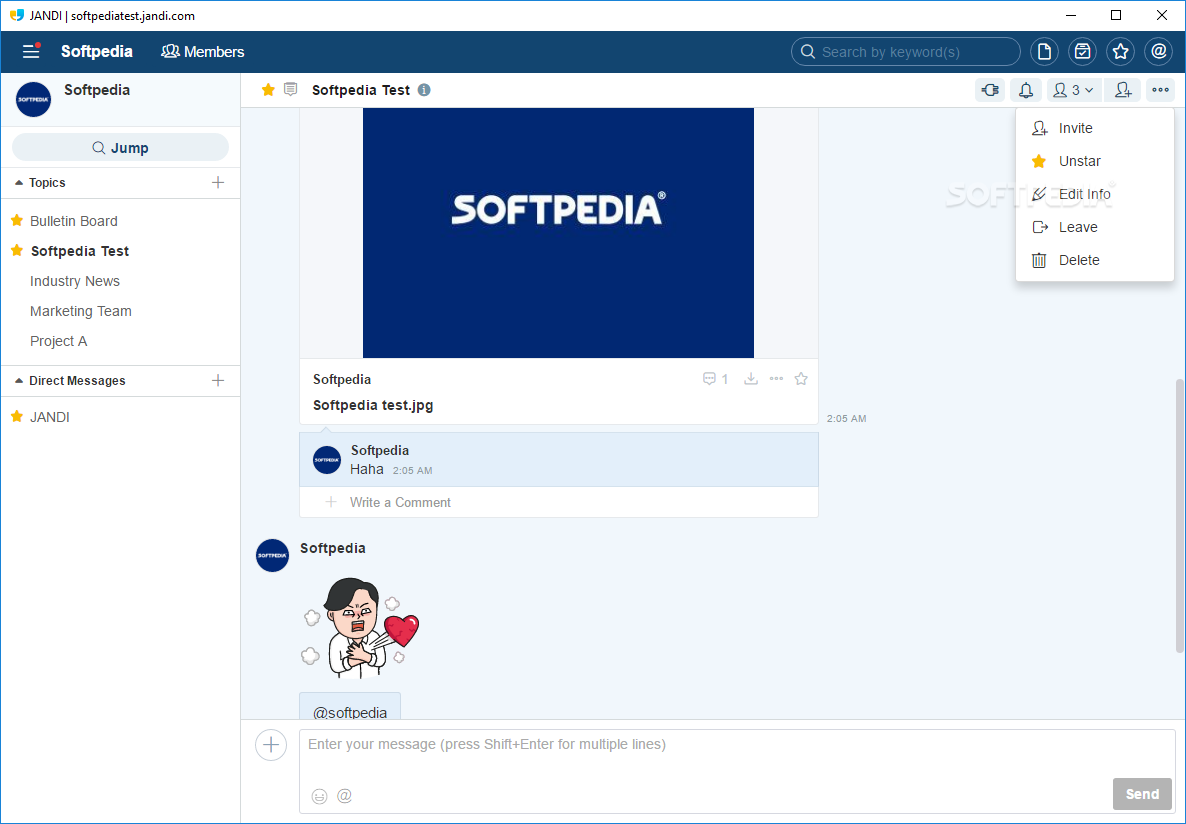1186x824 pixels.
Task: Open the topic description note icon
Action: (x=290, y=90)
